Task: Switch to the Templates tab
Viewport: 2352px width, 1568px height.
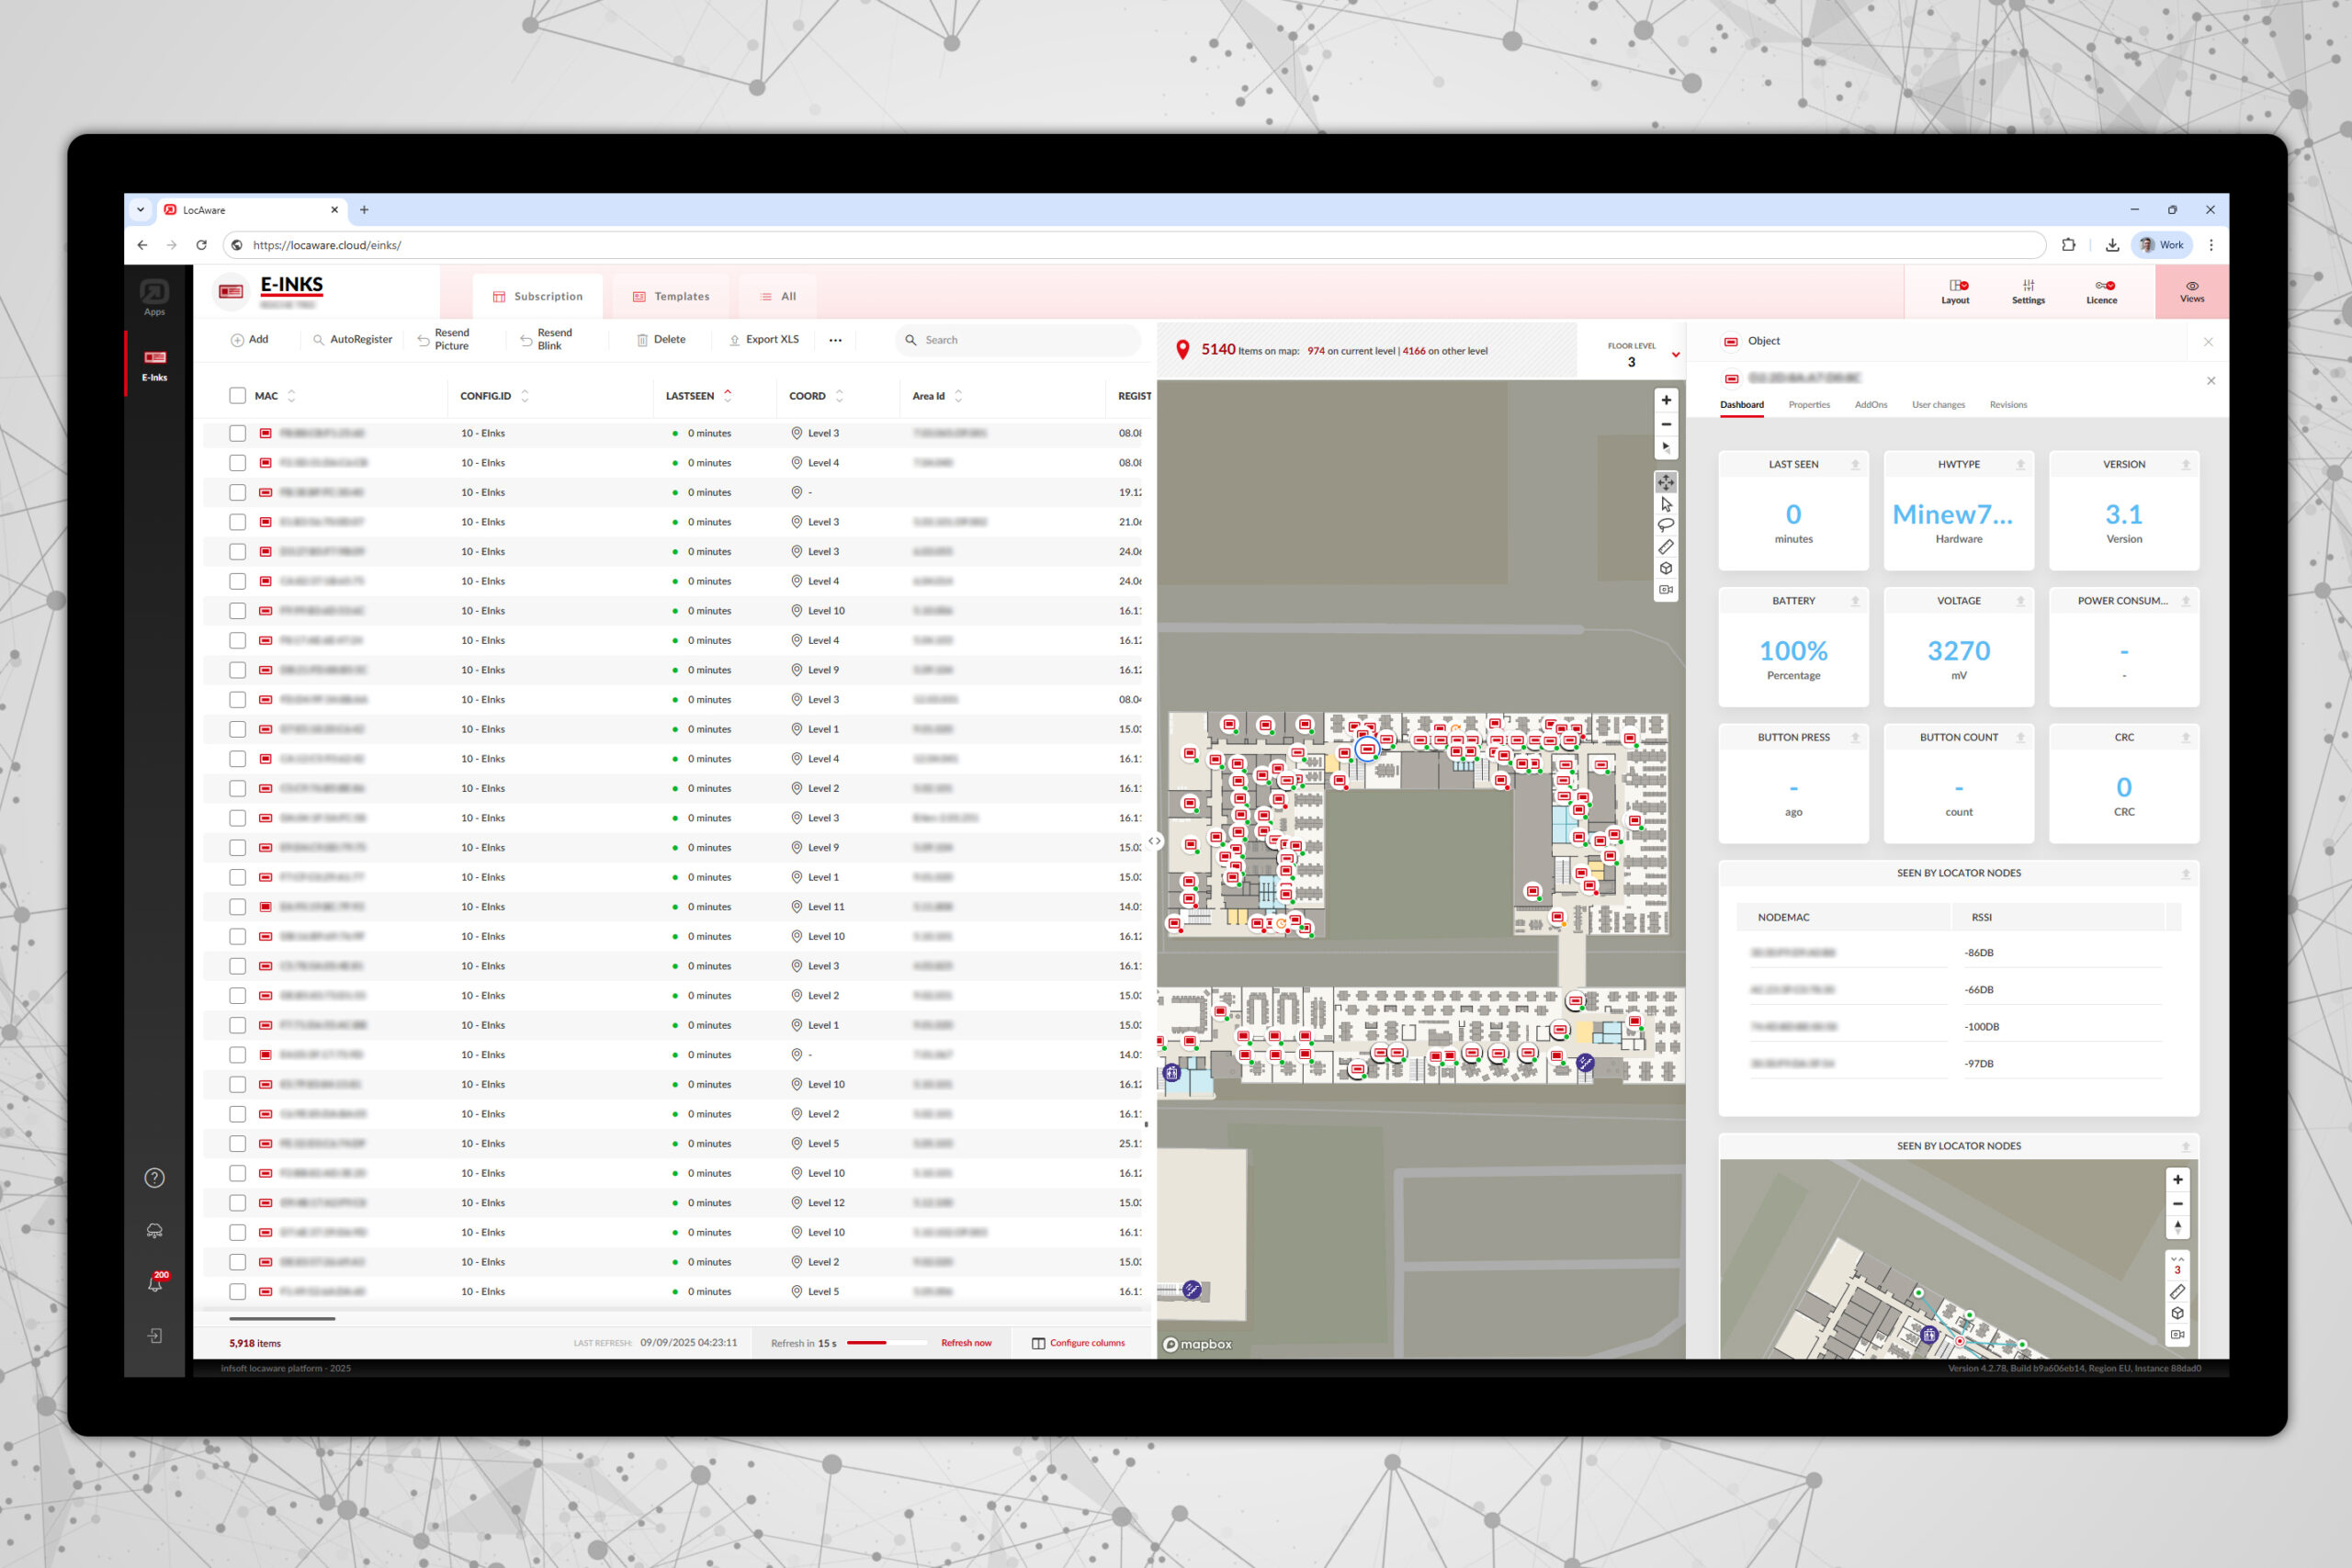Action: pyautogui.click(x=671, y=296)
